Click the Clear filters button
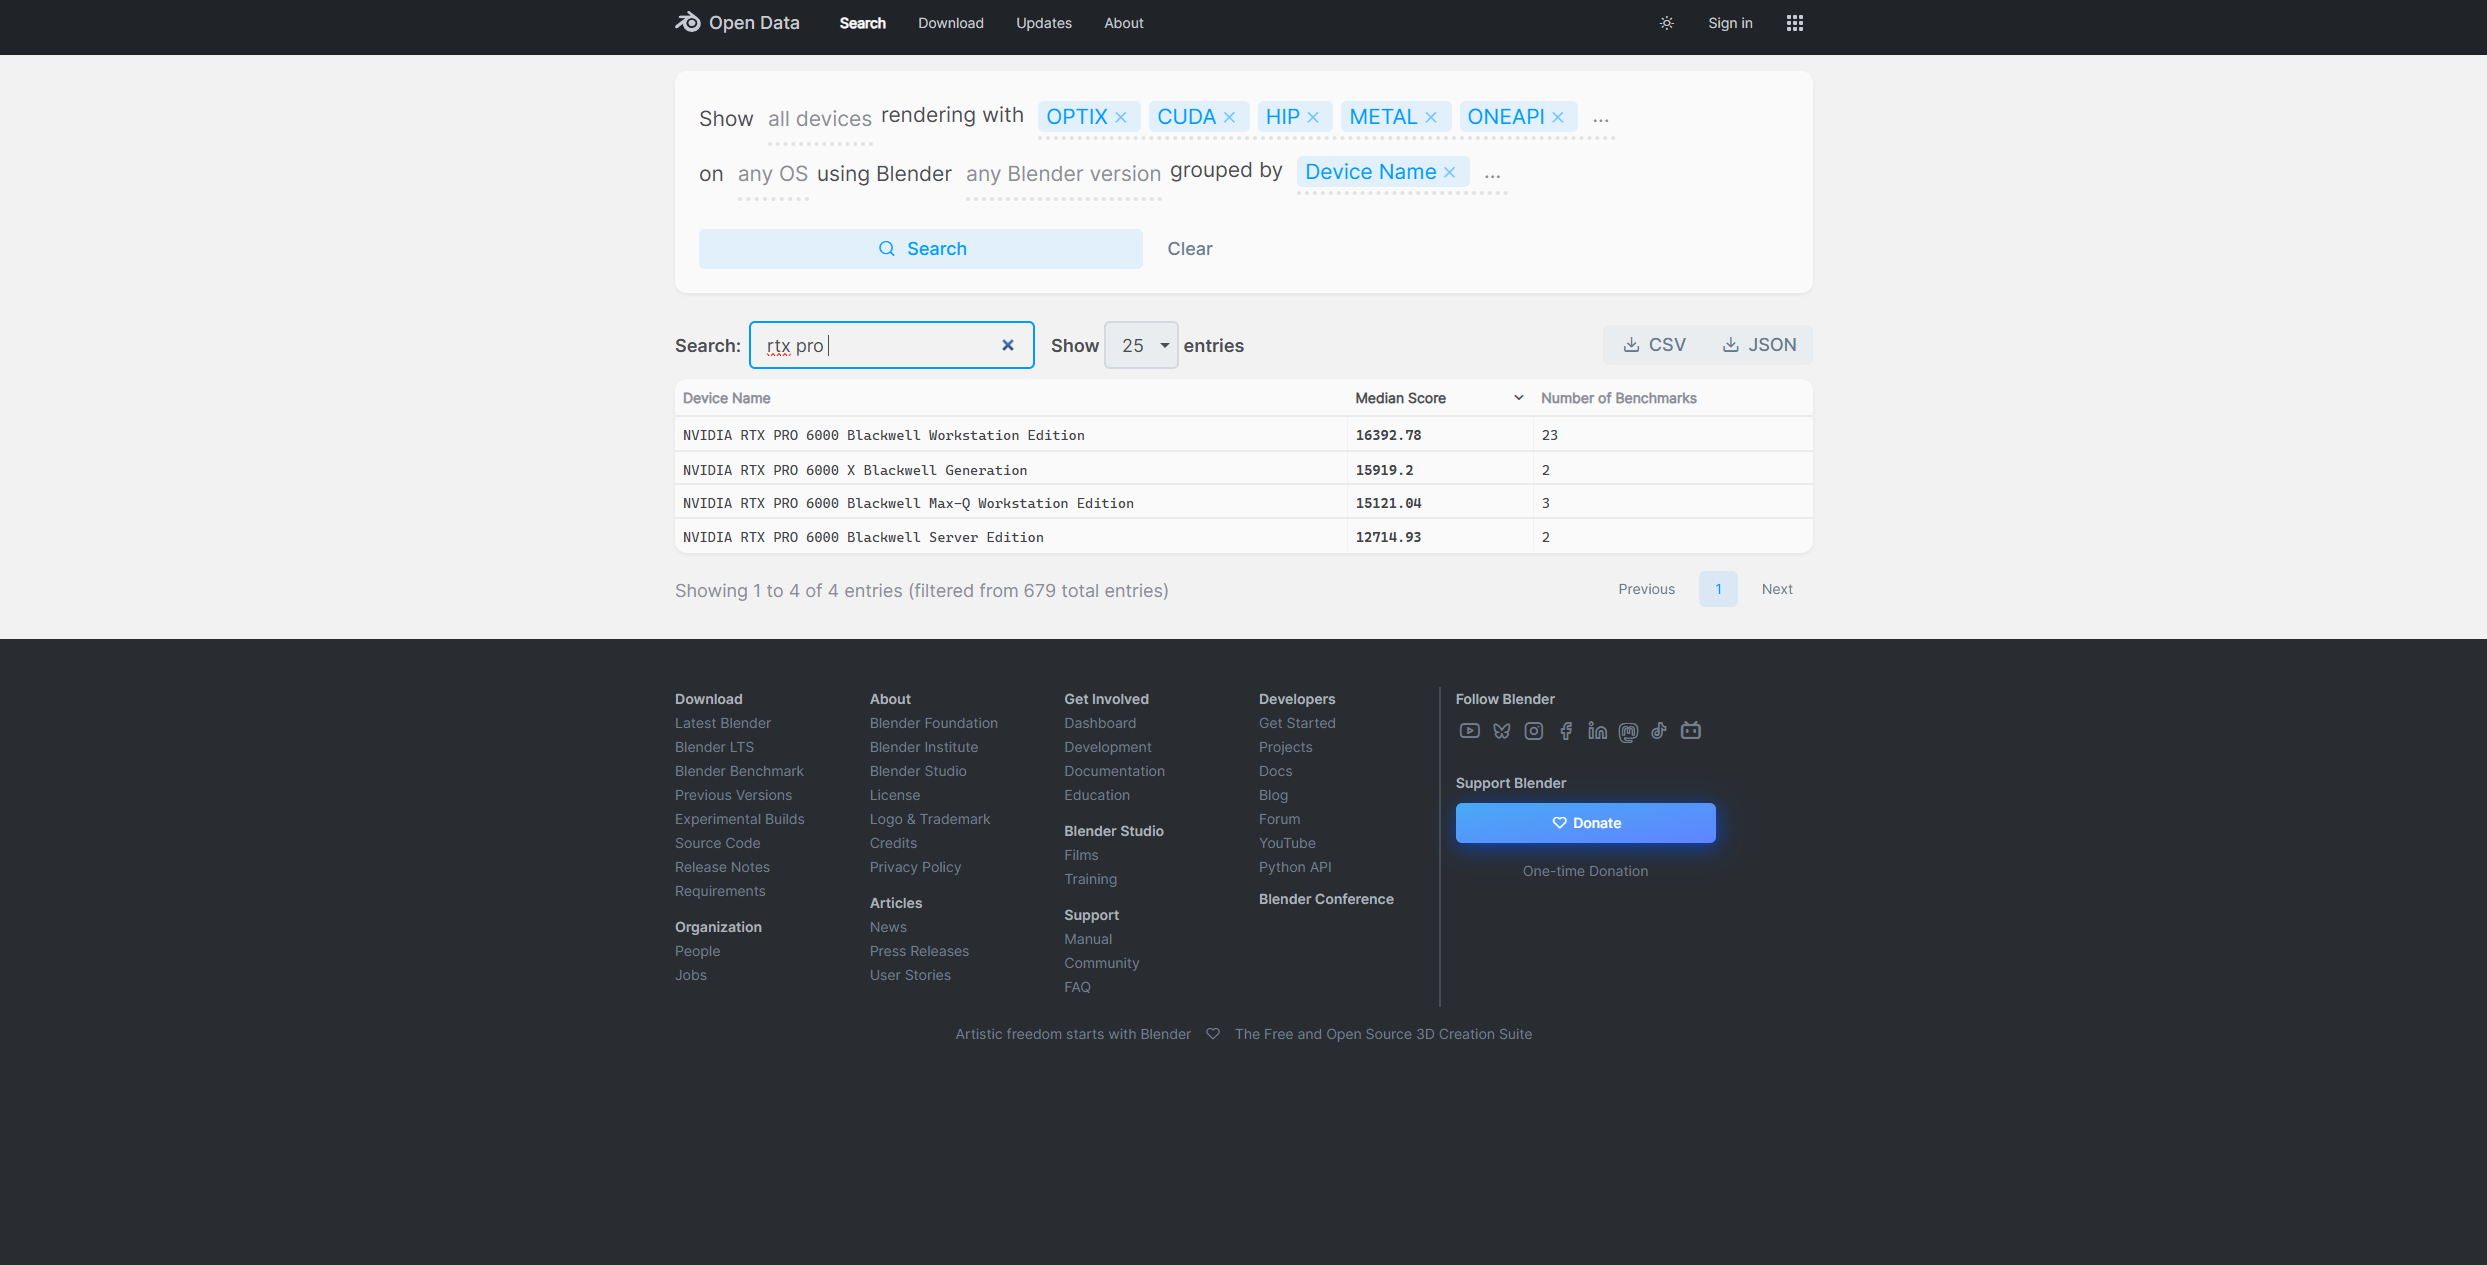 pyautogui.click(x=1189, y=249)
